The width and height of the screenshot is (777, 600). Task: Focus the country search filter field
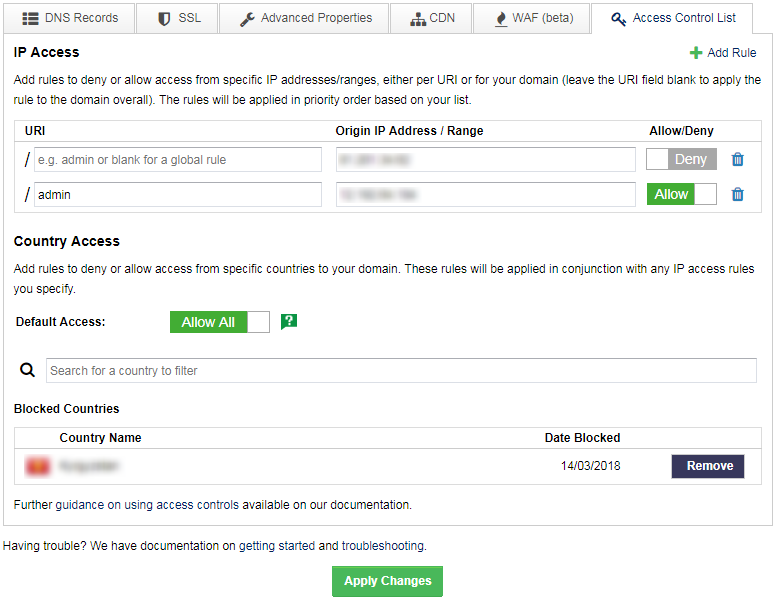[401, 370]
